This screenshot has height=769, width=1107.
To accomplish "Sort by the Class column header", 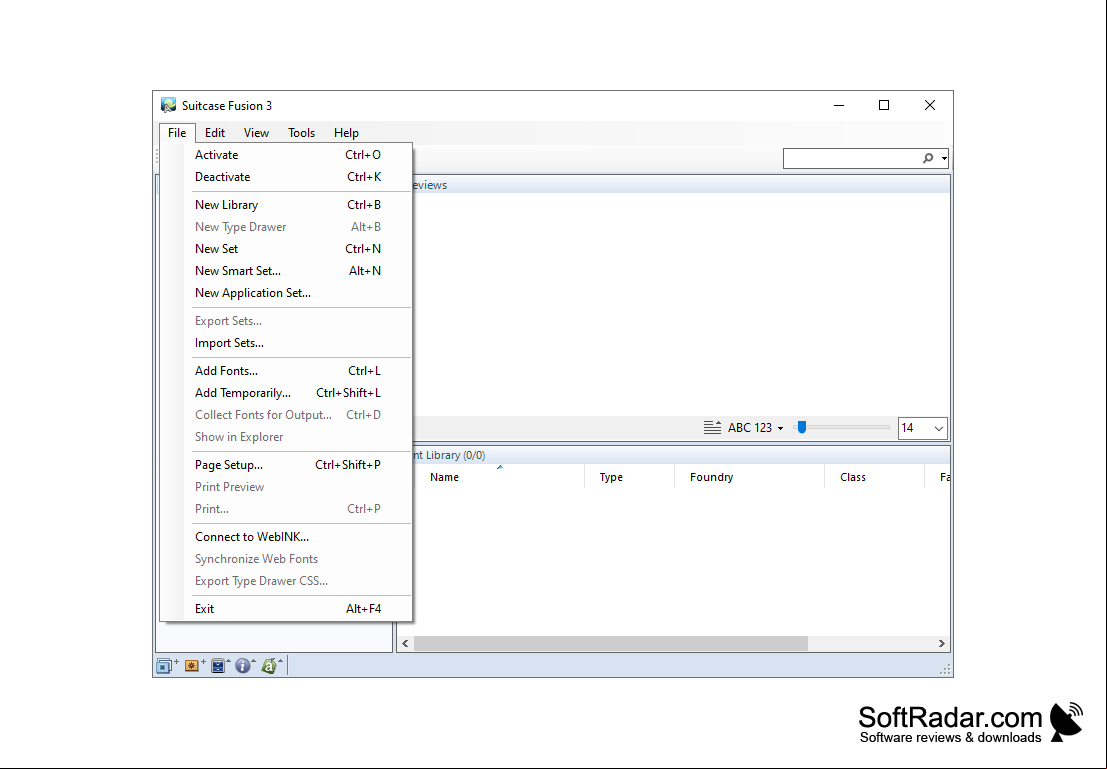I will pos(874,477).
